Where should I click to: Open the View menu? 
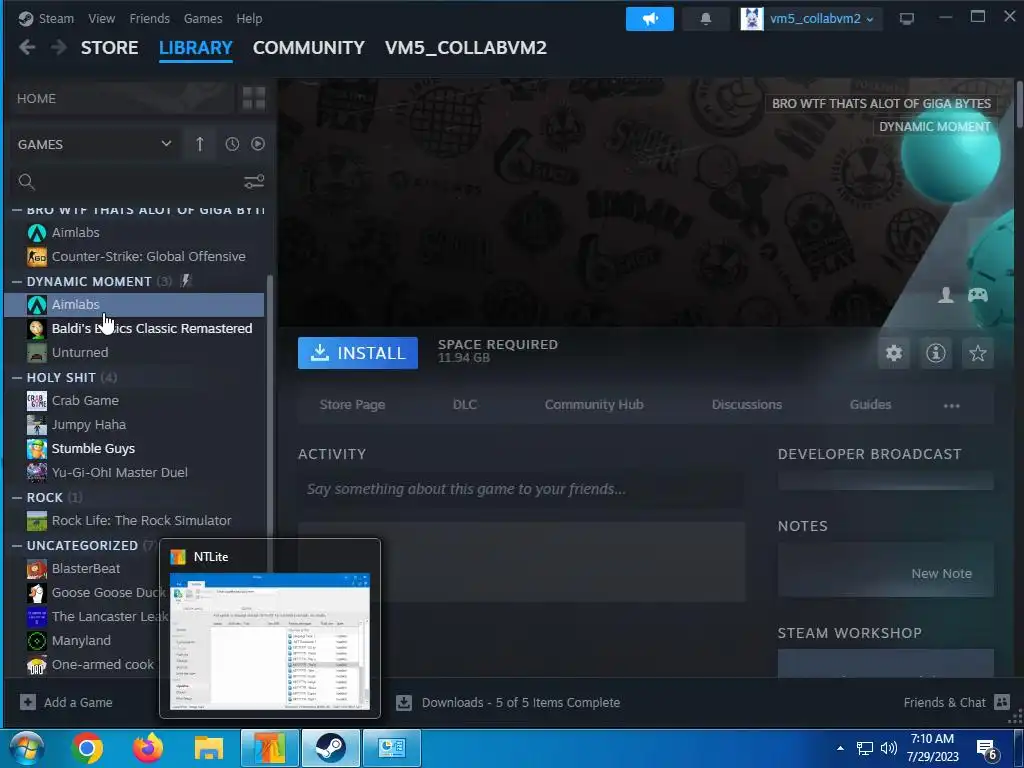[x=101, y=18]
